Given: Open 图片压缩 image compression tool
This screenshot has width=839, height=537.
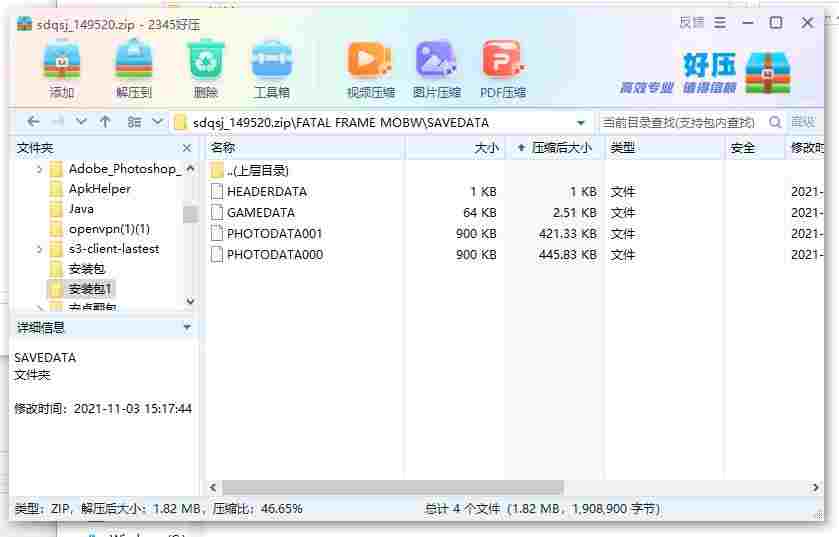Looking at the screenshot, I should coord(437,70).
